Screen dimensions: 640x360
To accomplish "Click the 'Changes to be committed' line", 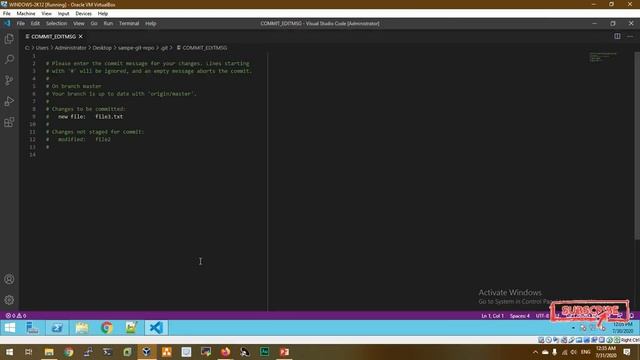I will 86,109.
